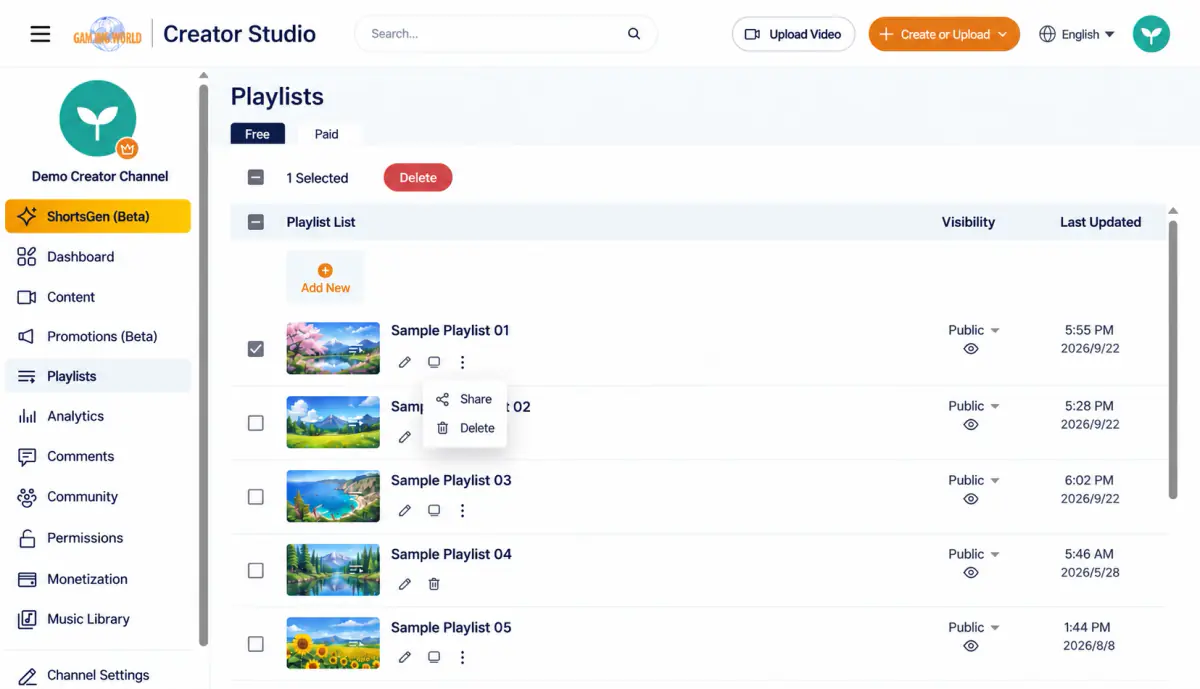Edit Sample Playlist 02 with pencil icon

[405, 436]
